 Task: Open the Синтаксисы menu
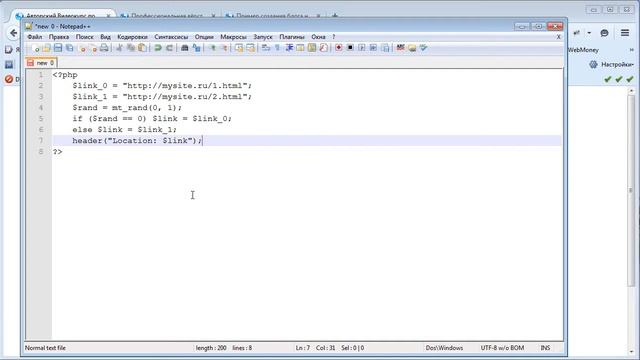coord(171,37)
